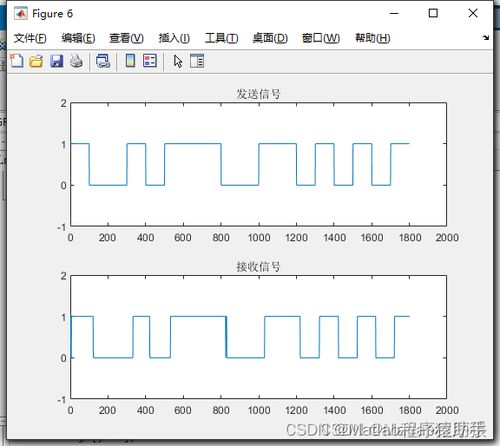Insert colorbar from the toolbar
The height and width of the screenshot is (446, 500).
[130, 61]
